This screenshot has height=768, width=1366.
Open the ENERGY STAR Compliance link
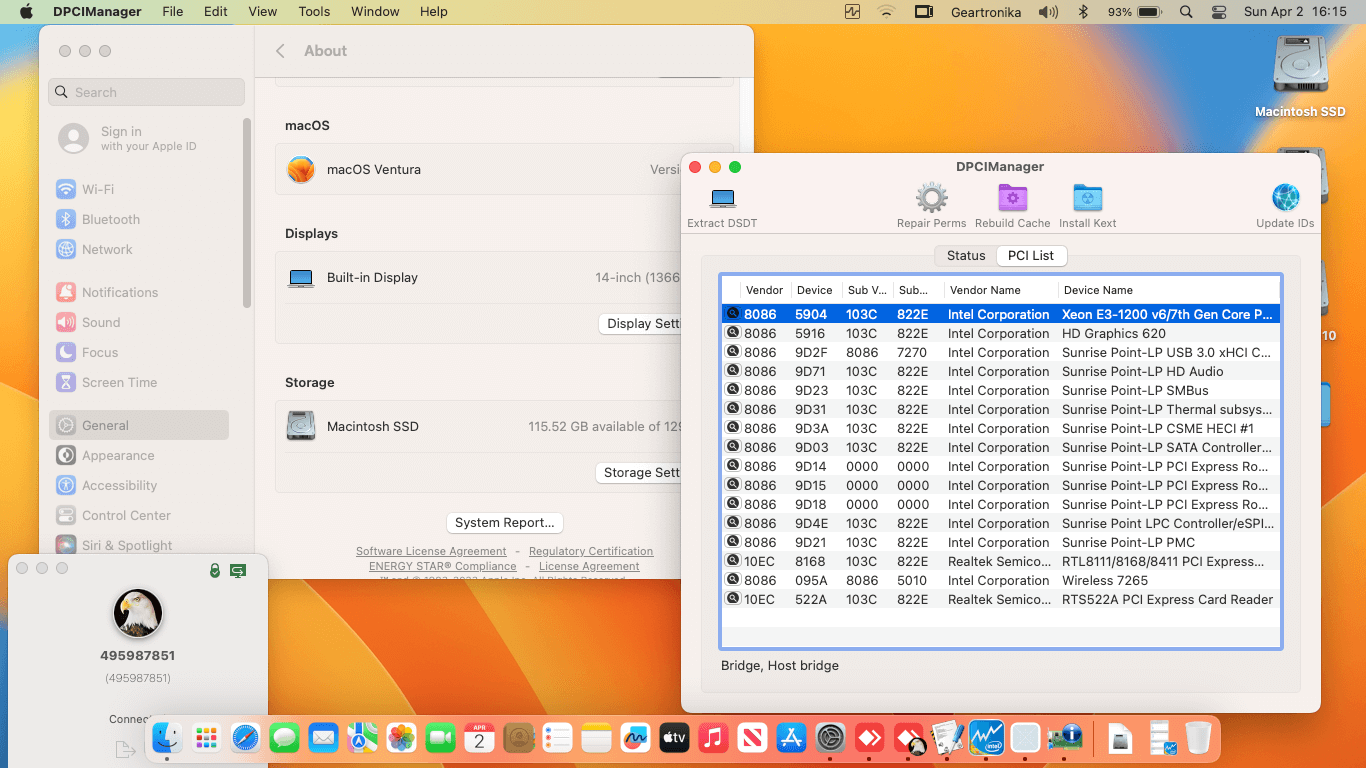(443, 566)
